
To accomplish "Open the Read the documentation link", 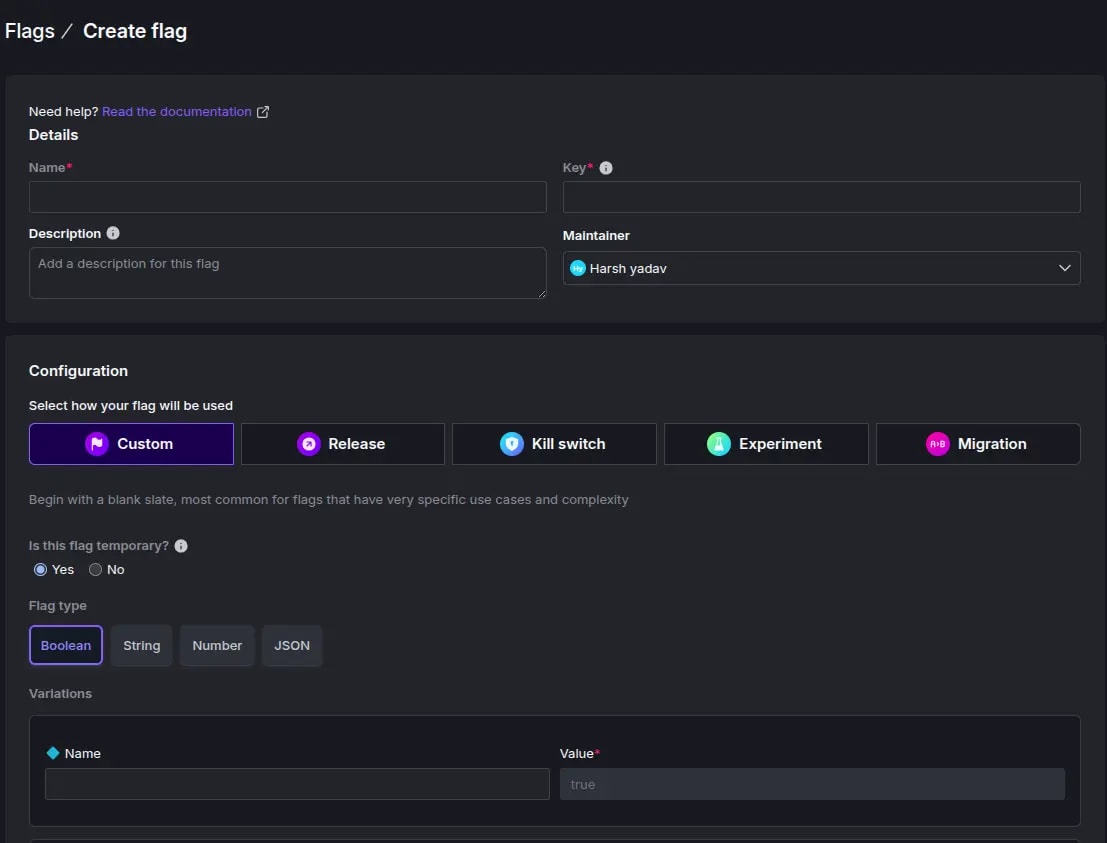I will (x=177, y=112).
